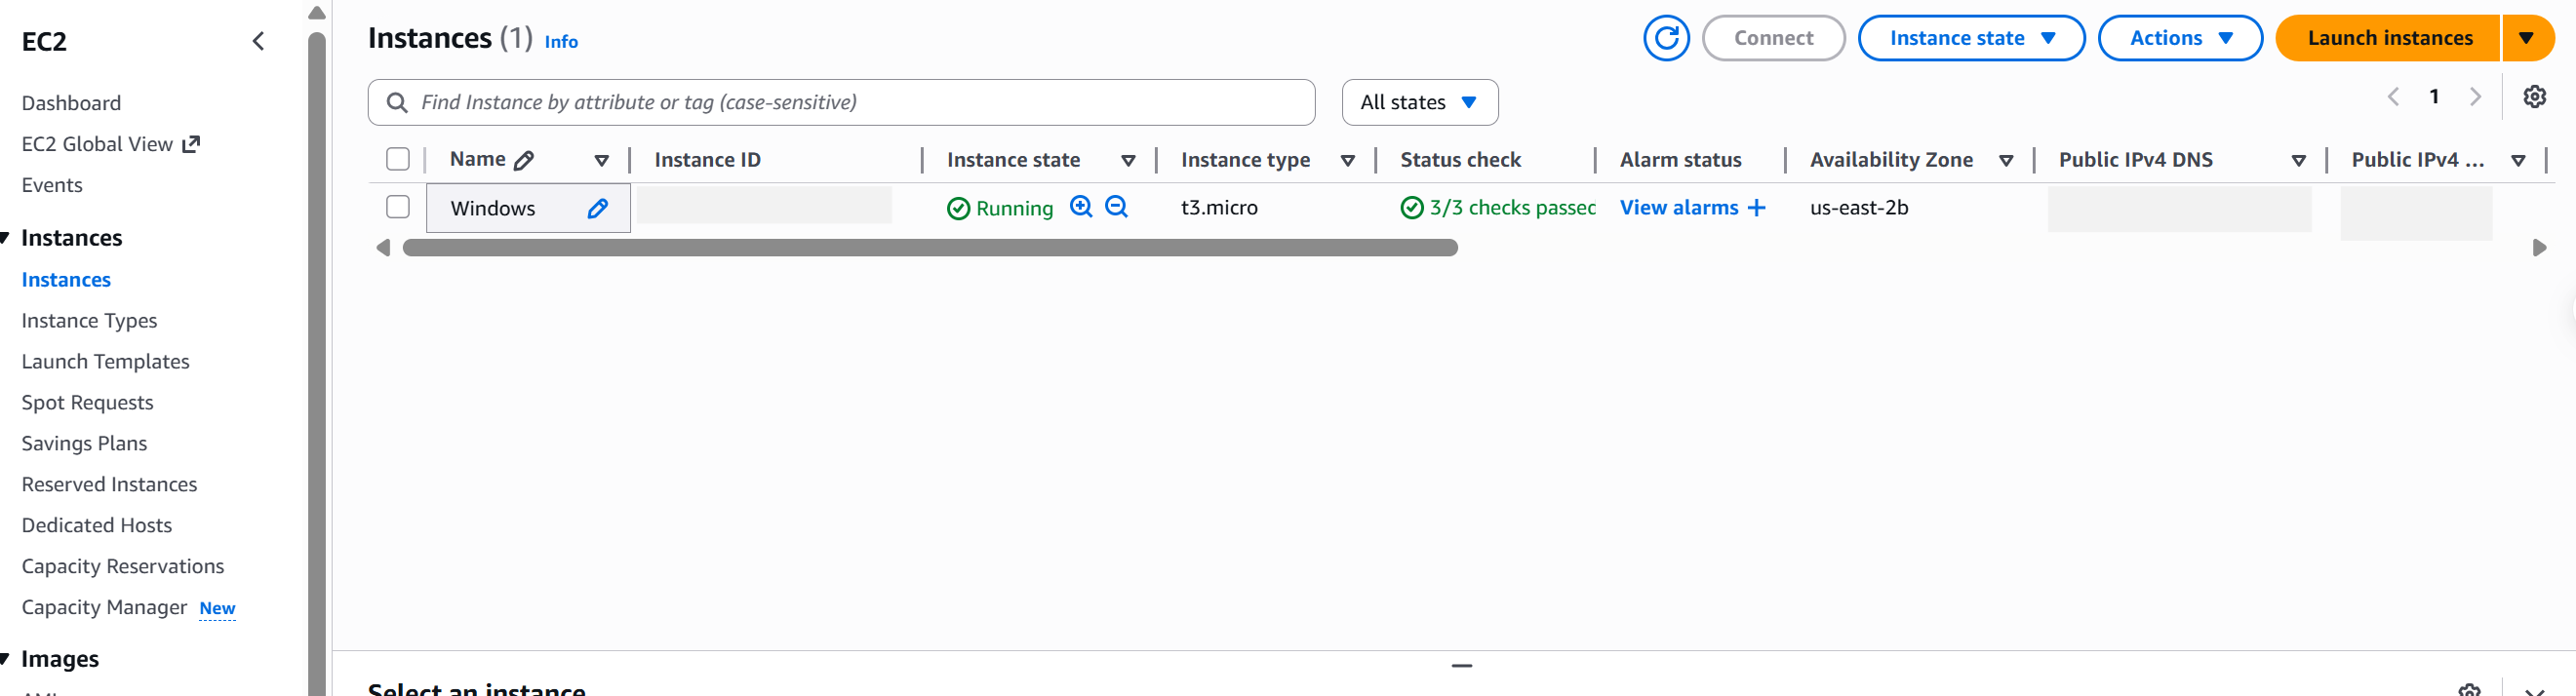Go to next page of instances
2576x696 pixels.
click(2475, 97)
